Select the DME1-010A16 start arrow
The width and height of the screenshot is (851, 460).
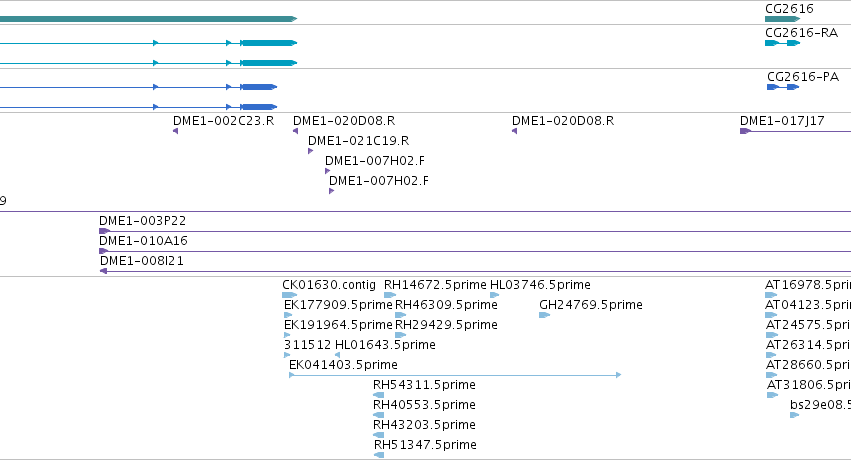pyautogui.click(x=103, y=251)
